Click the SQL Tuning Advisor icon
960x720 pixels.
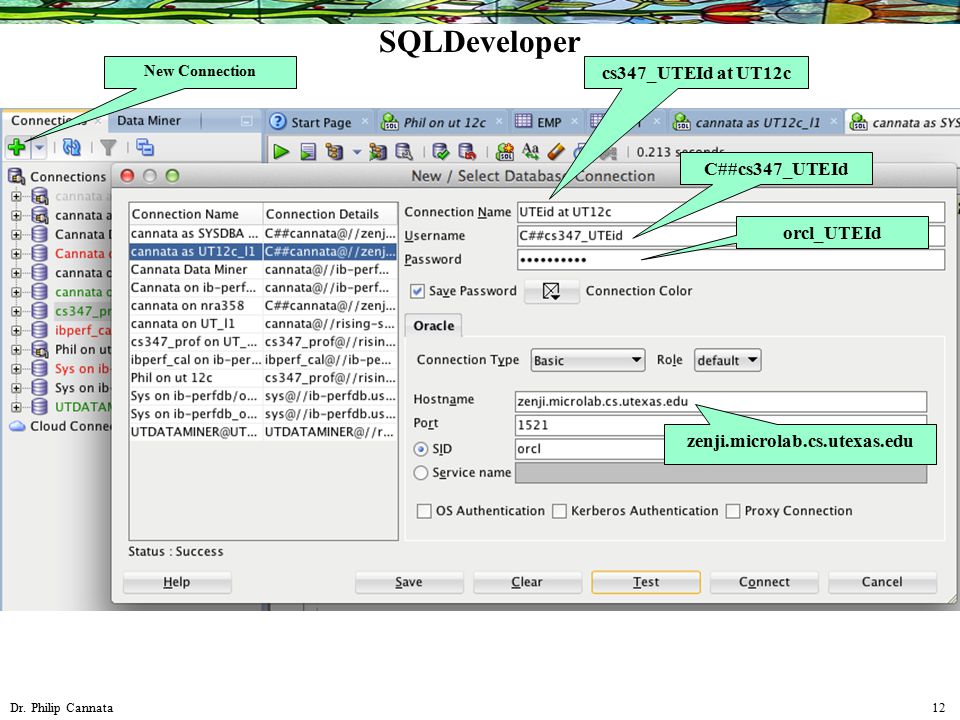403,151
